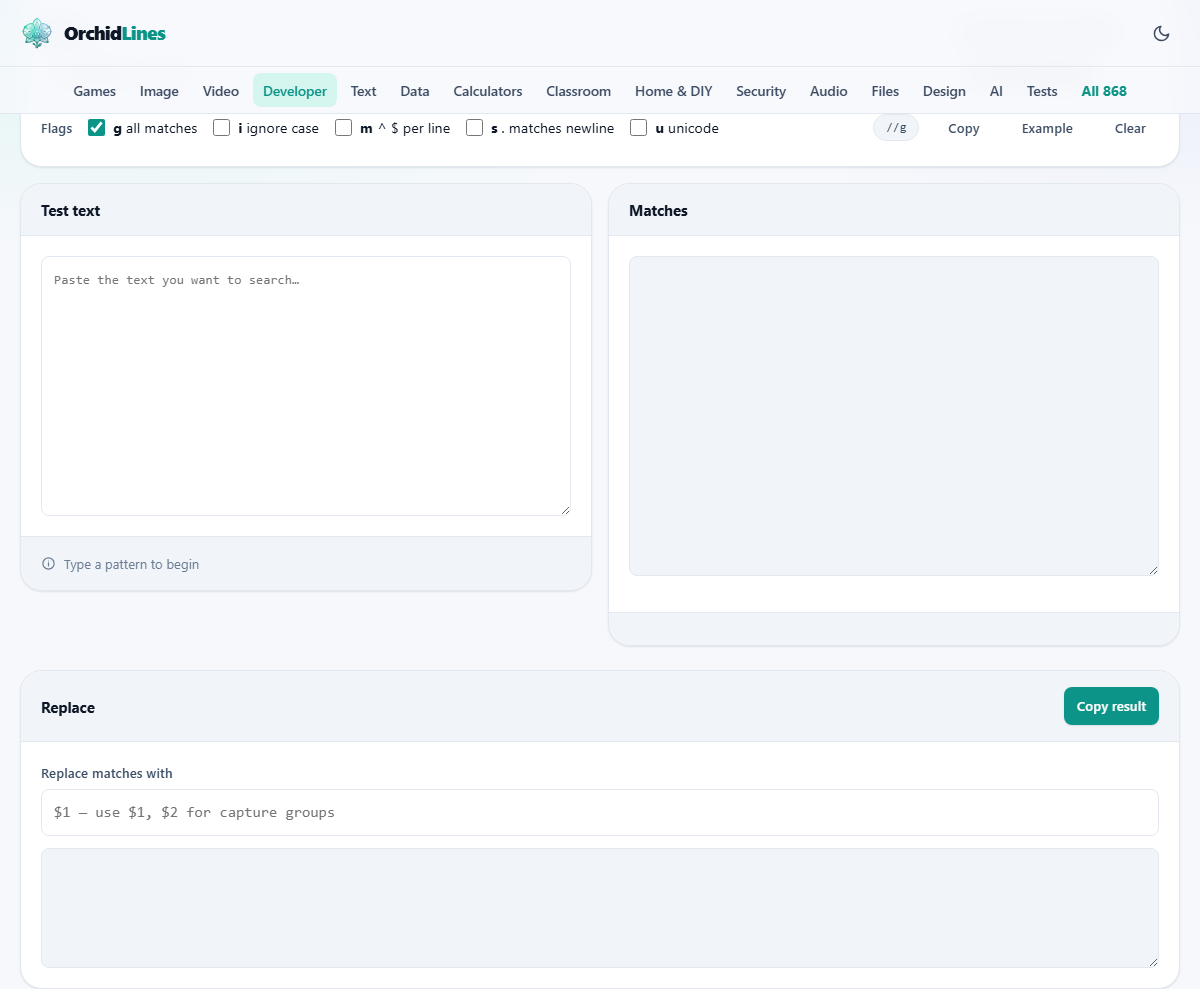Enable the i ignore case flag
This screenshot has width=1200, height=989.
click(x=222, y=128)
